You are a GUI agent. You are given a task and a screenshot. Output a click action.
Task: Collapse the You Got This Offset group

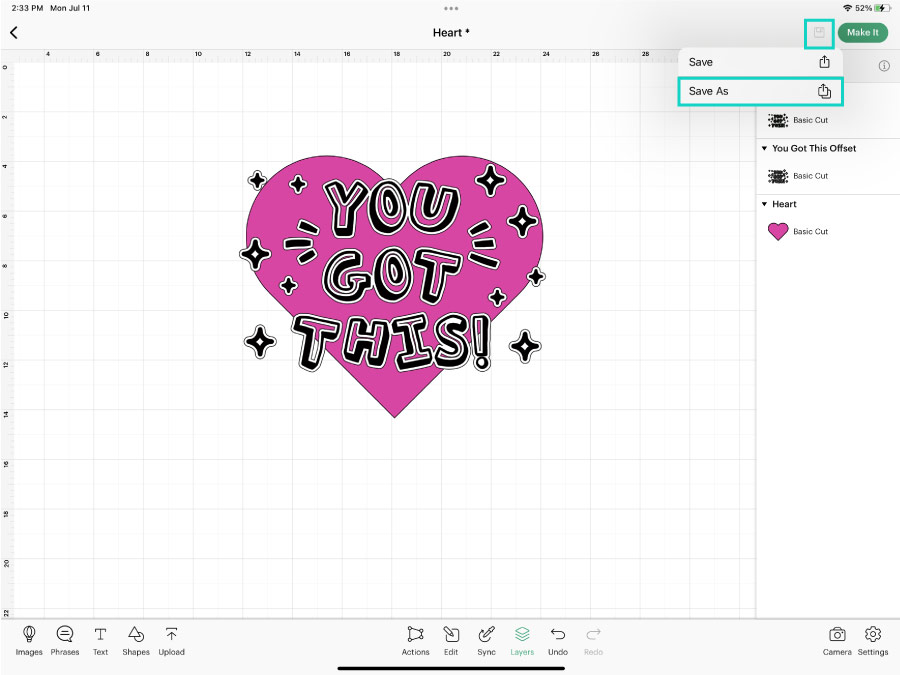click(x=765, y=148)
